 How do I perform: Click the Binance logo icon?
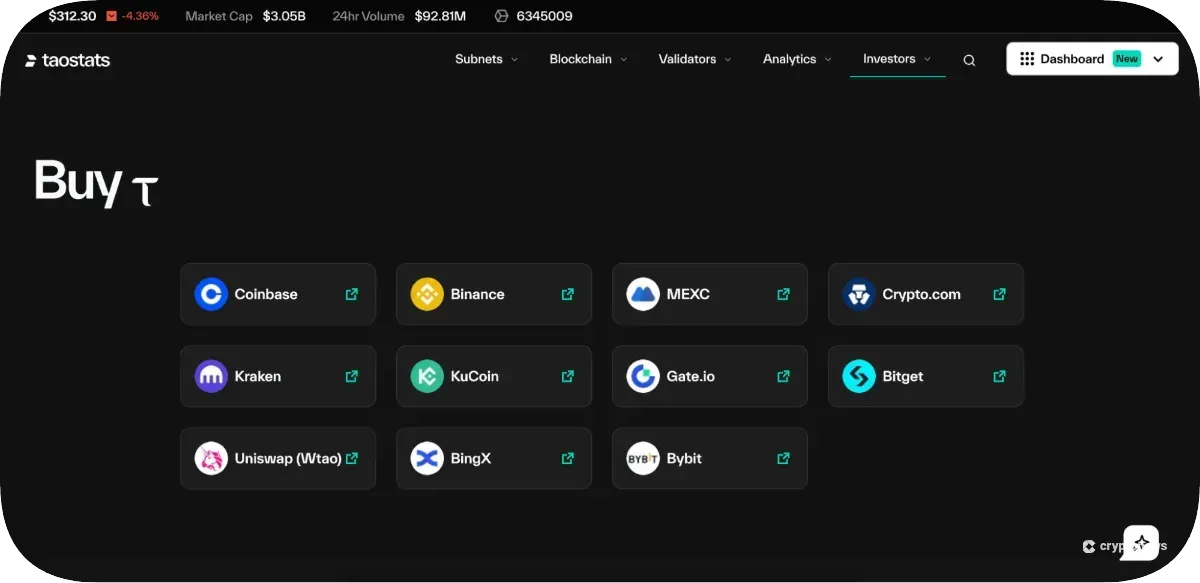pos(427,294)
